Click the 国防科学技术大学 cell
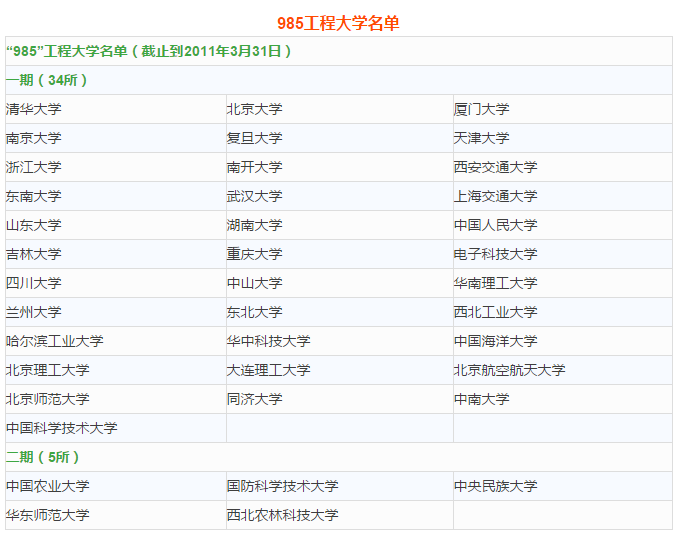 (x=340, y=486)
